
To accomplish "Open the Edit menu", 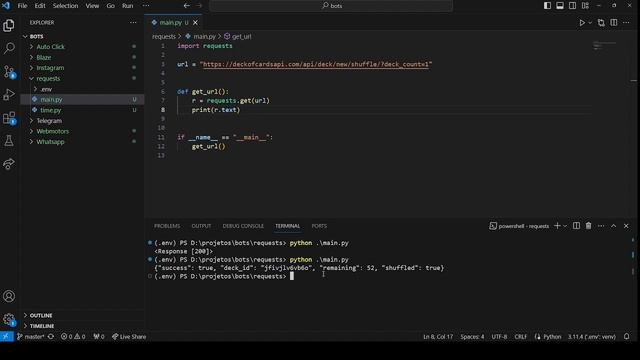I will pos(40,6).
